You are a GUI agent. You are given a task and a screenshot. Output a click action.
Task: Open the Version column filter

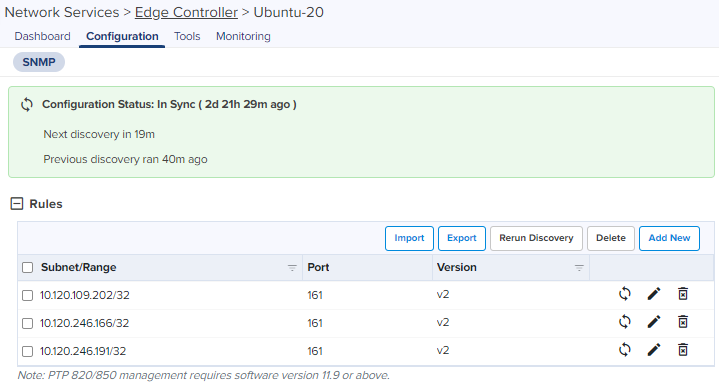[x=579, y=268]
